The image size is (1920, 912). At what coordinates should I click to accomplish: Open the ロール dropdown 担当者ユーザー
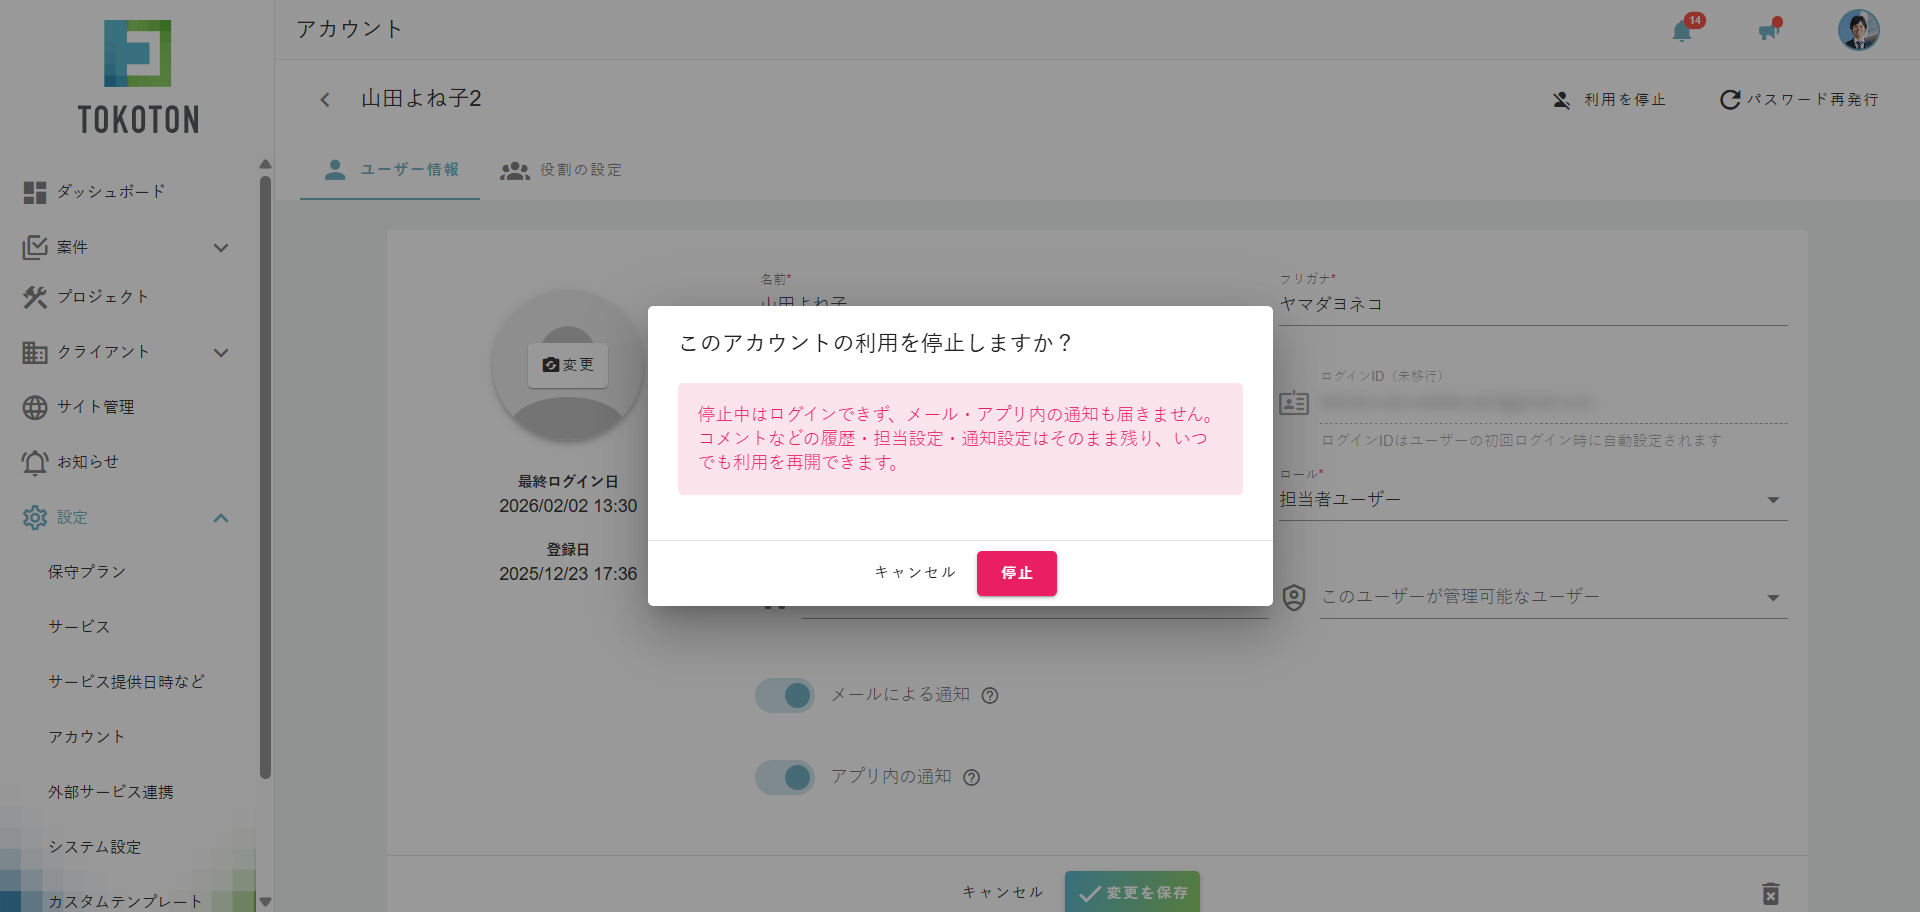1533,499
